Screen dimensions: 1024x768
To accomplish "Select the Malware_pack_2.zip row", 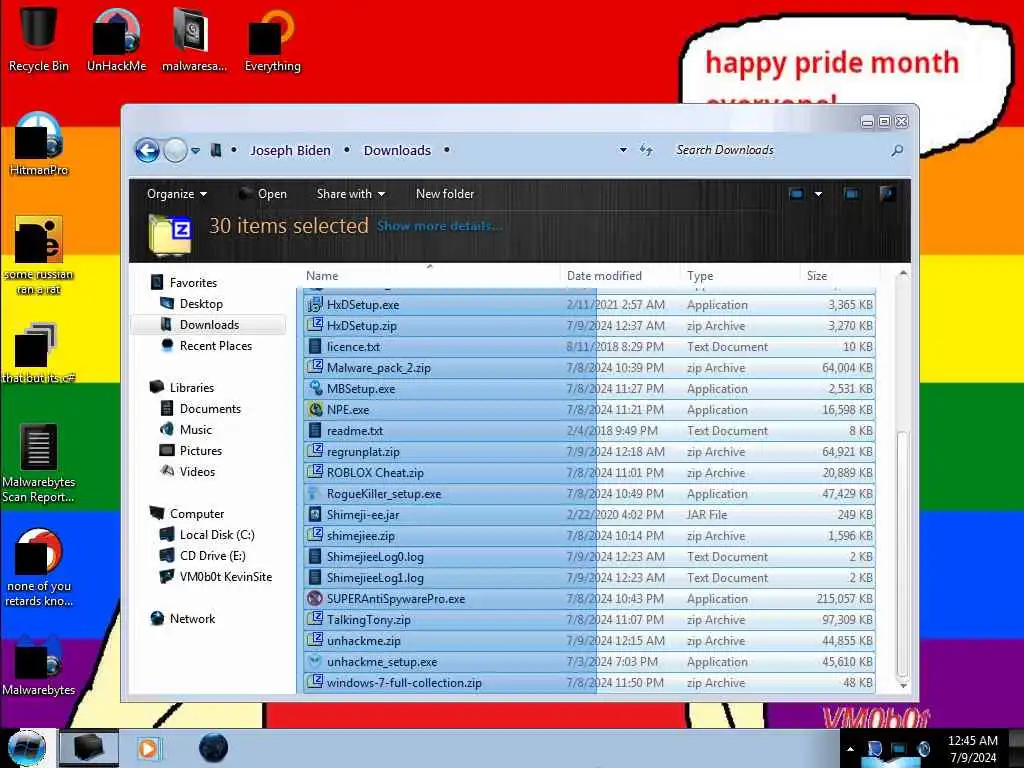I will coord(589,368).
